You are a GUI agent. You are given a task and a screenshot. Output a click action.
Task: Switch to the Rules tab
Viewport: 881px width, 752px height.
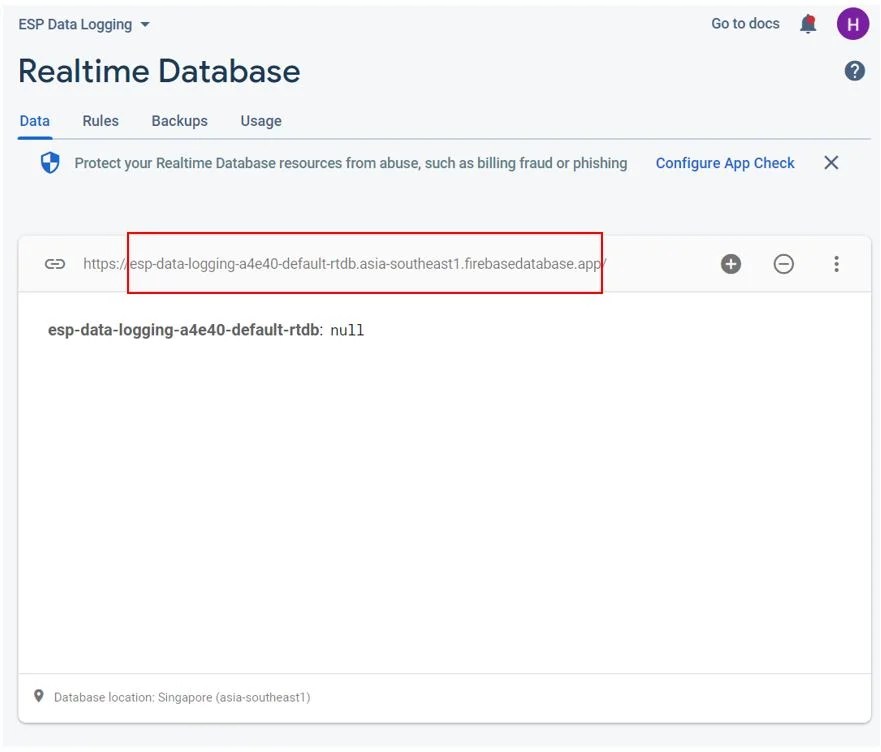(100, 120)
